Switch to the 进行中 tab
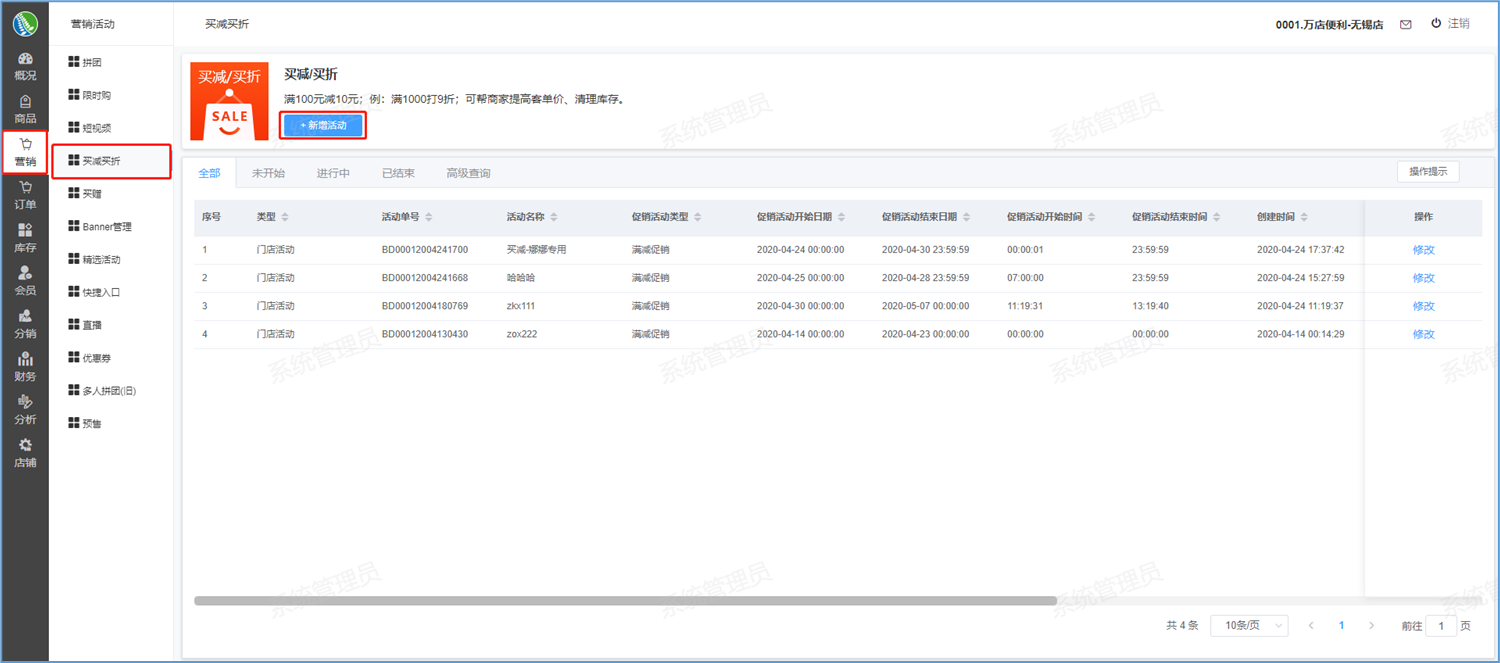The image size is (1500, 663). [333, 173]
